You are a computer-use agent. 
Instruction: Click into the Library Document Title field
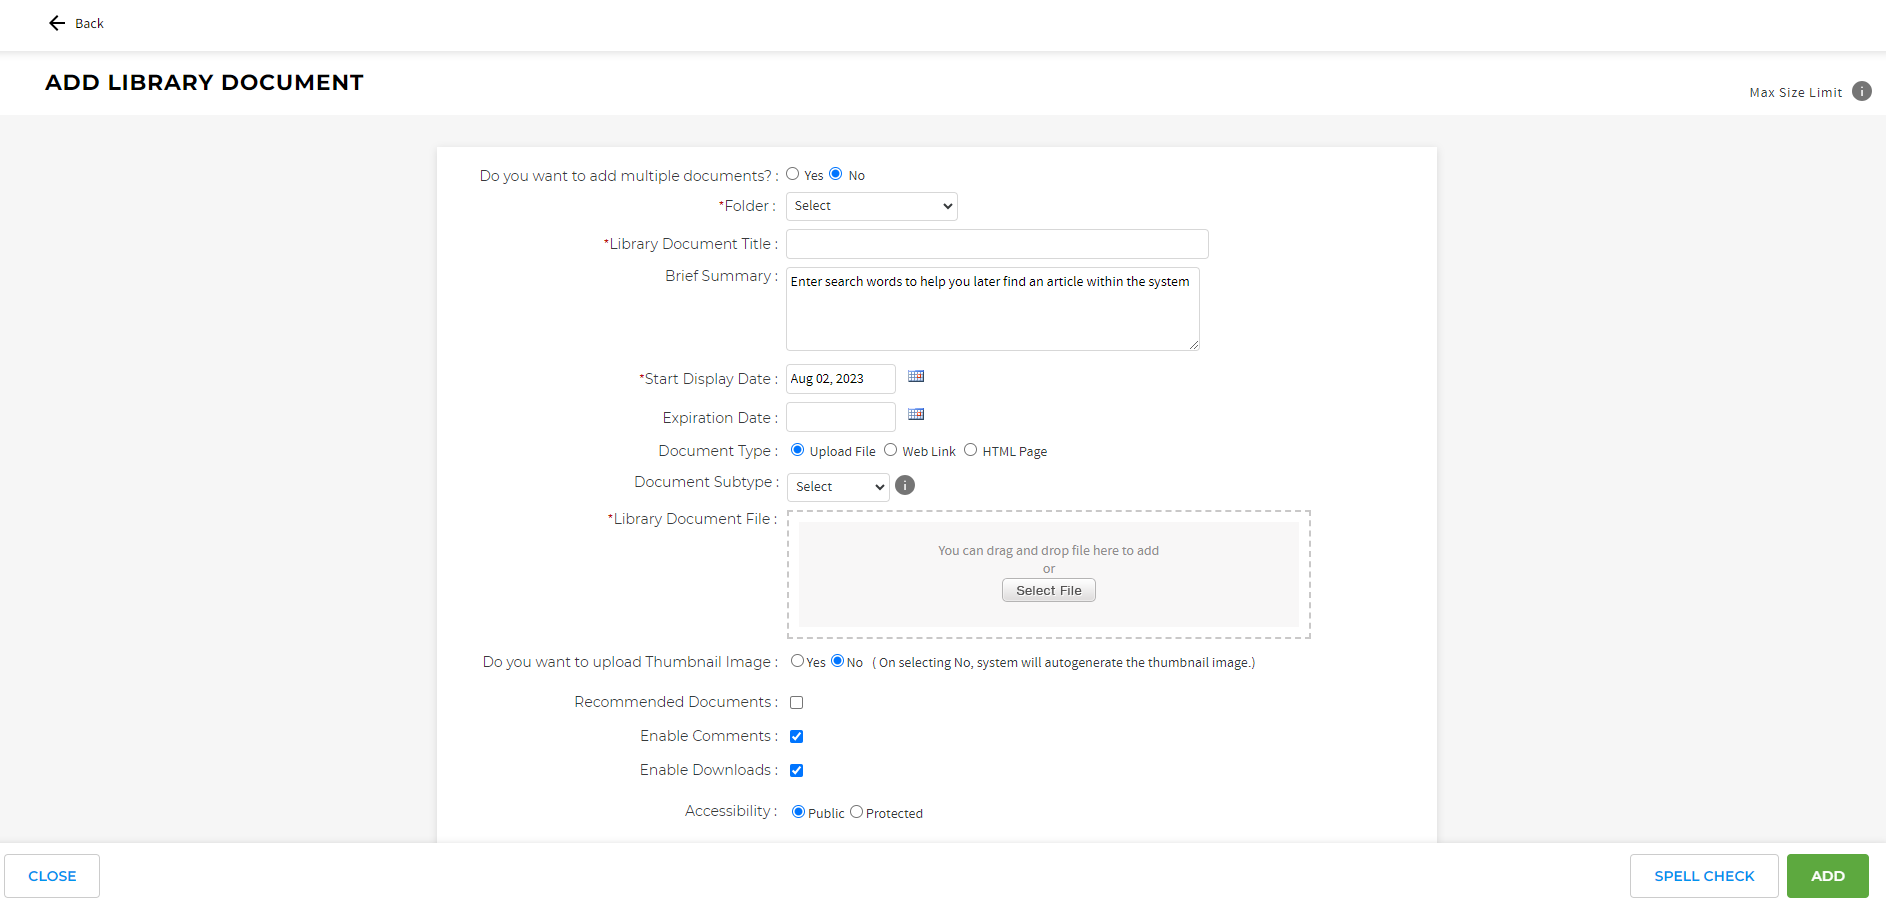coord(996,244)
